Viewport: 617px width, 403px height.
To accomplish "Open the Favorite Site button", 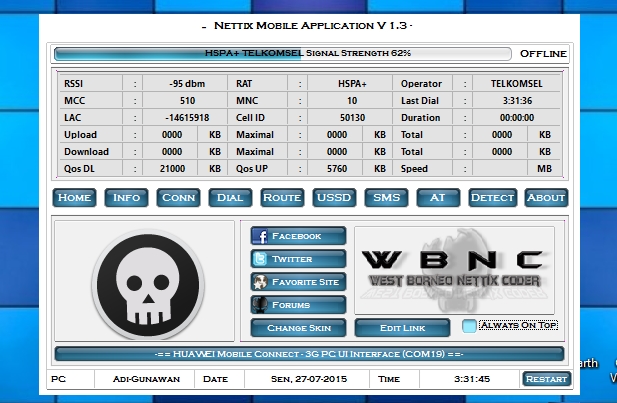I will tap(298, 282).
